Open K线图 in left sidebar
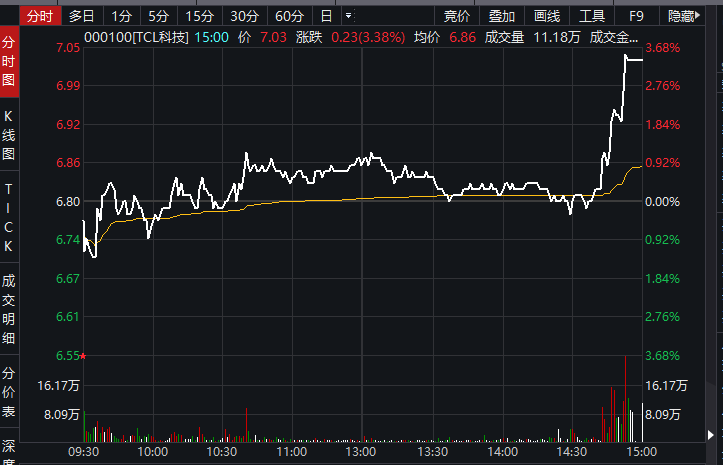723x465 pixels. 9,136
